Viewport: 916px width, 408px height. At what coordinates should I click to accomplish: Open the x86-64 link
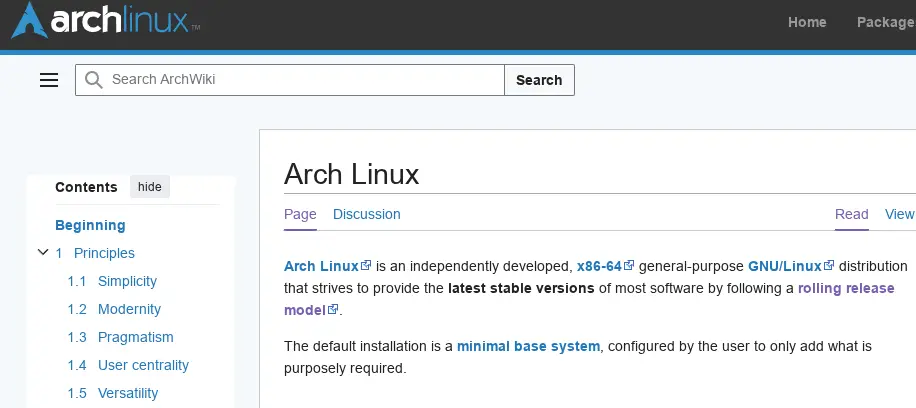tap(599, 266)
